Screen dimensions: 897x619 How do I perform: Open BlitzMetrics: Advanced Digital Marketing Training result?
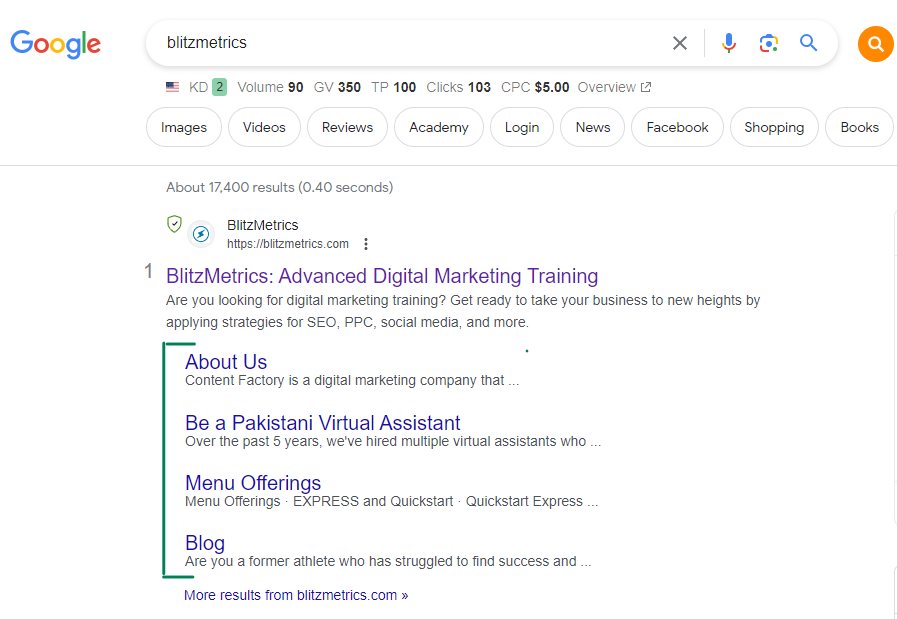tap(382, 276)
